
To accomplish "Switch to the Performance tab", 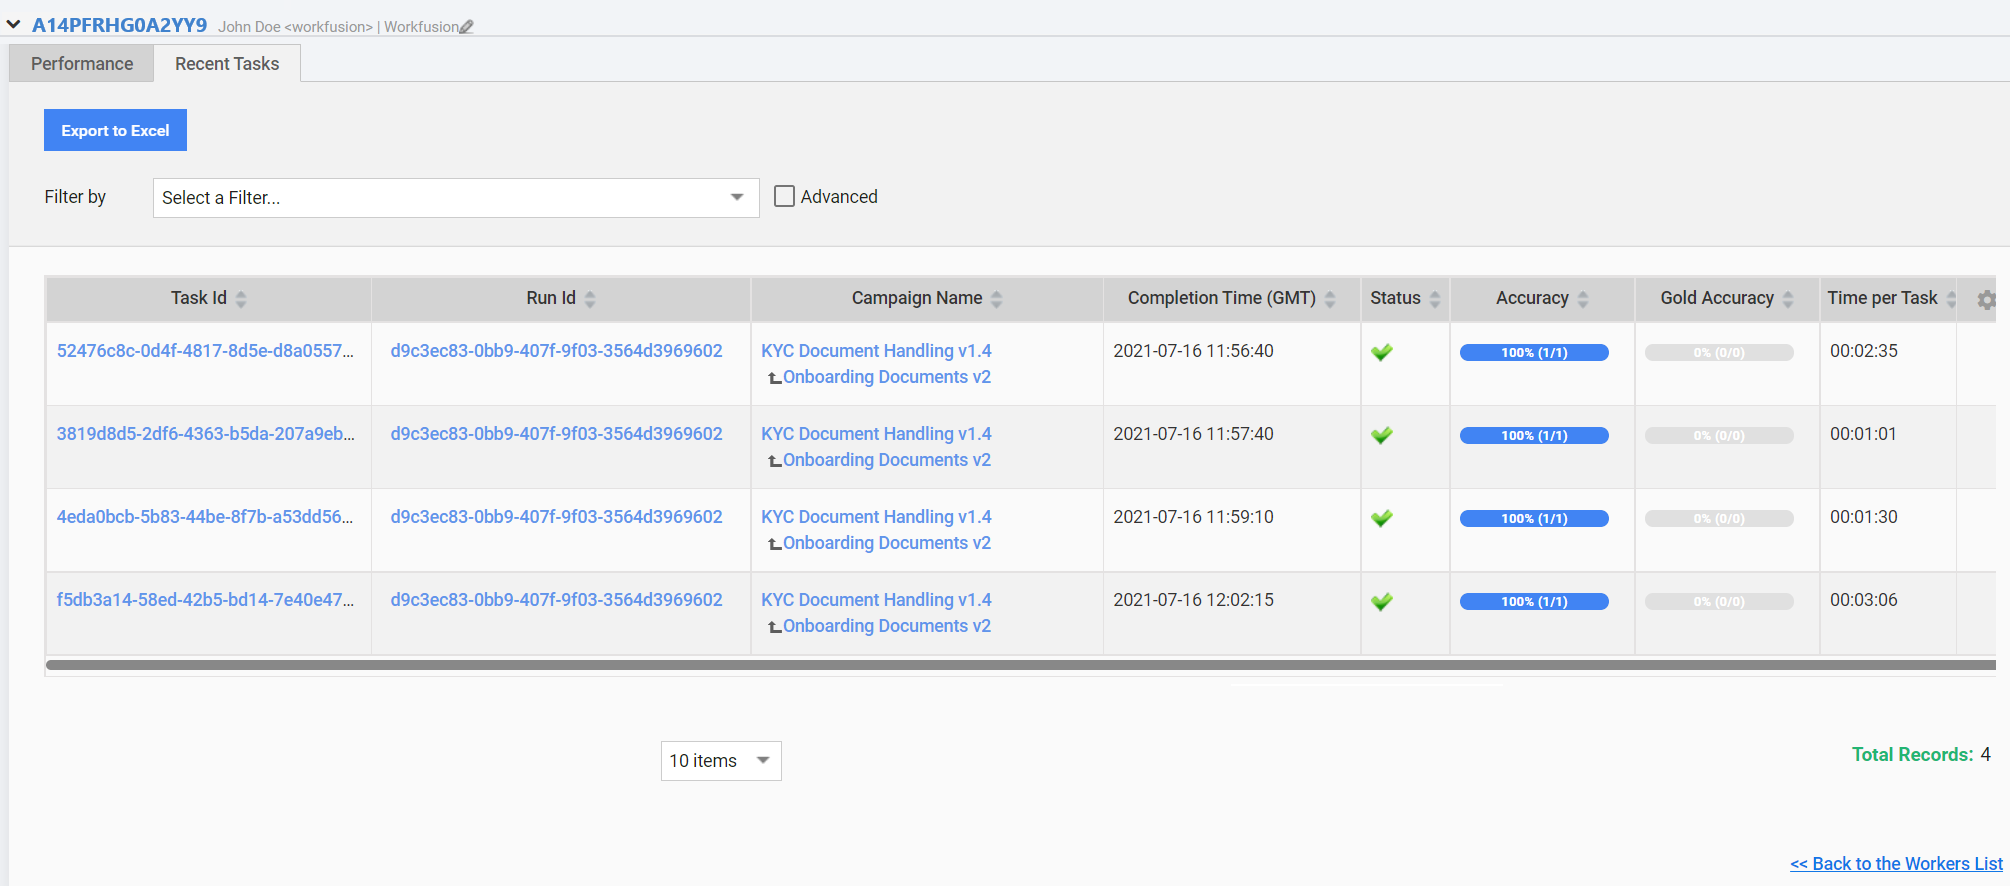I will click(82, 64).
